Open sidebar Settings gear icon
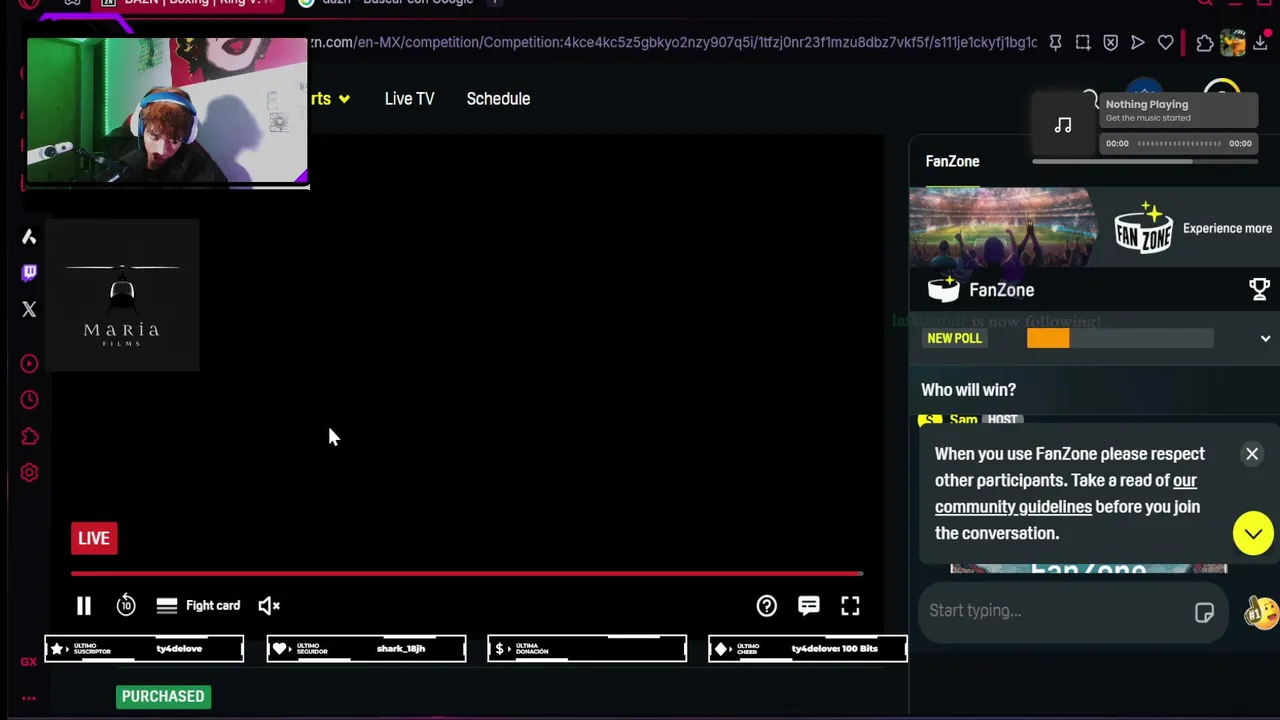Viewport: 1280px width, 720px height. [29, 473]
